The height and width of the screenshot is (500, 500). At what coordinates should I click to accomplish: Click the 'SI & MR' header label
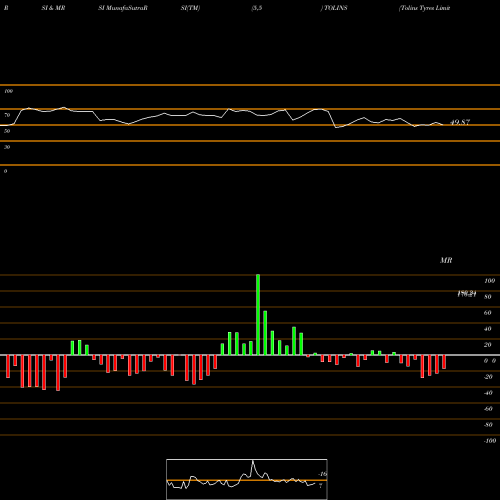[53, 8]
